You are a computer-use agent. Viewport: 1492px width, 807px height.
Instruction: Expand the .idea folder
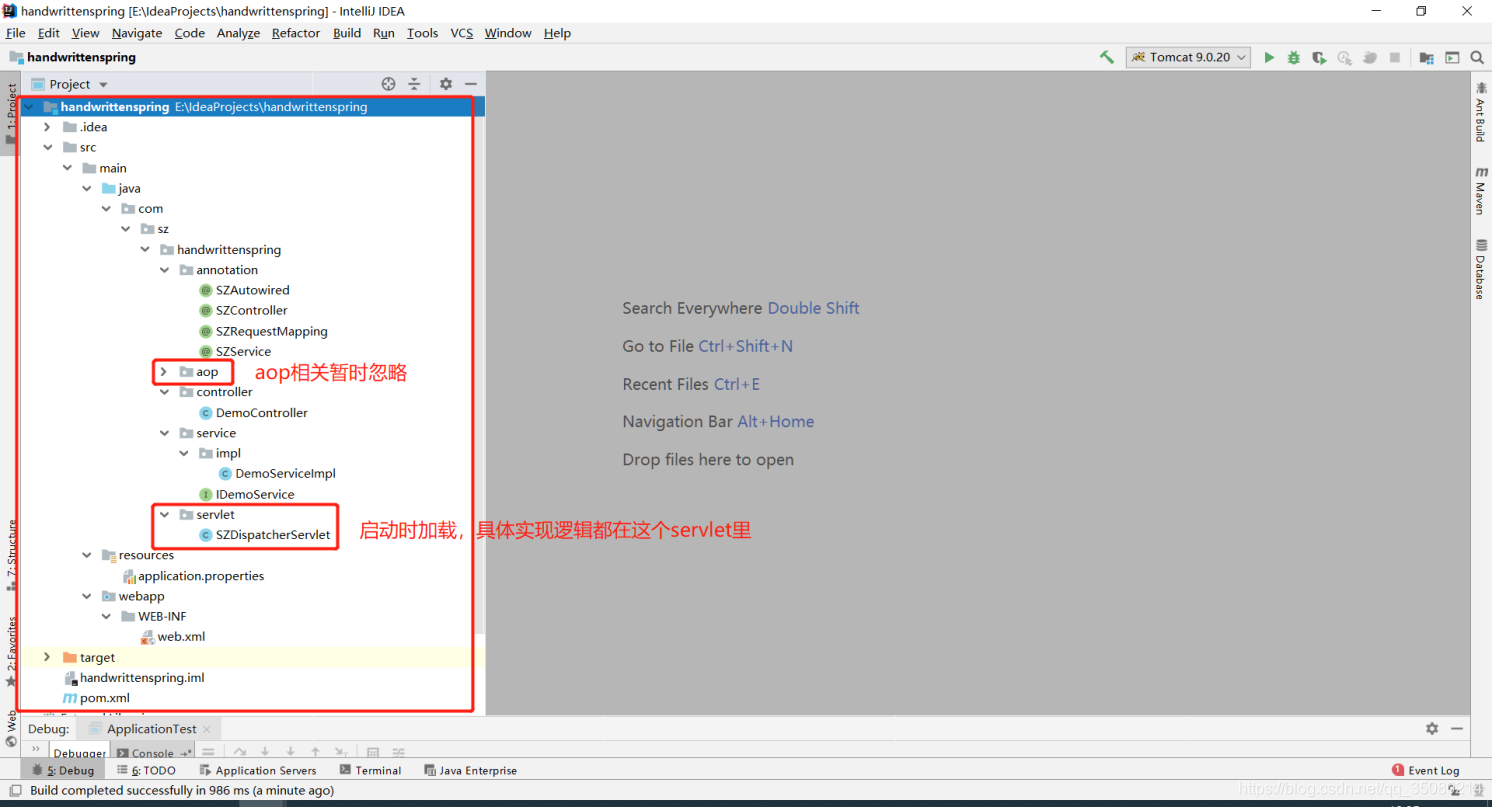pyautogui.click(x=47, y=127)
